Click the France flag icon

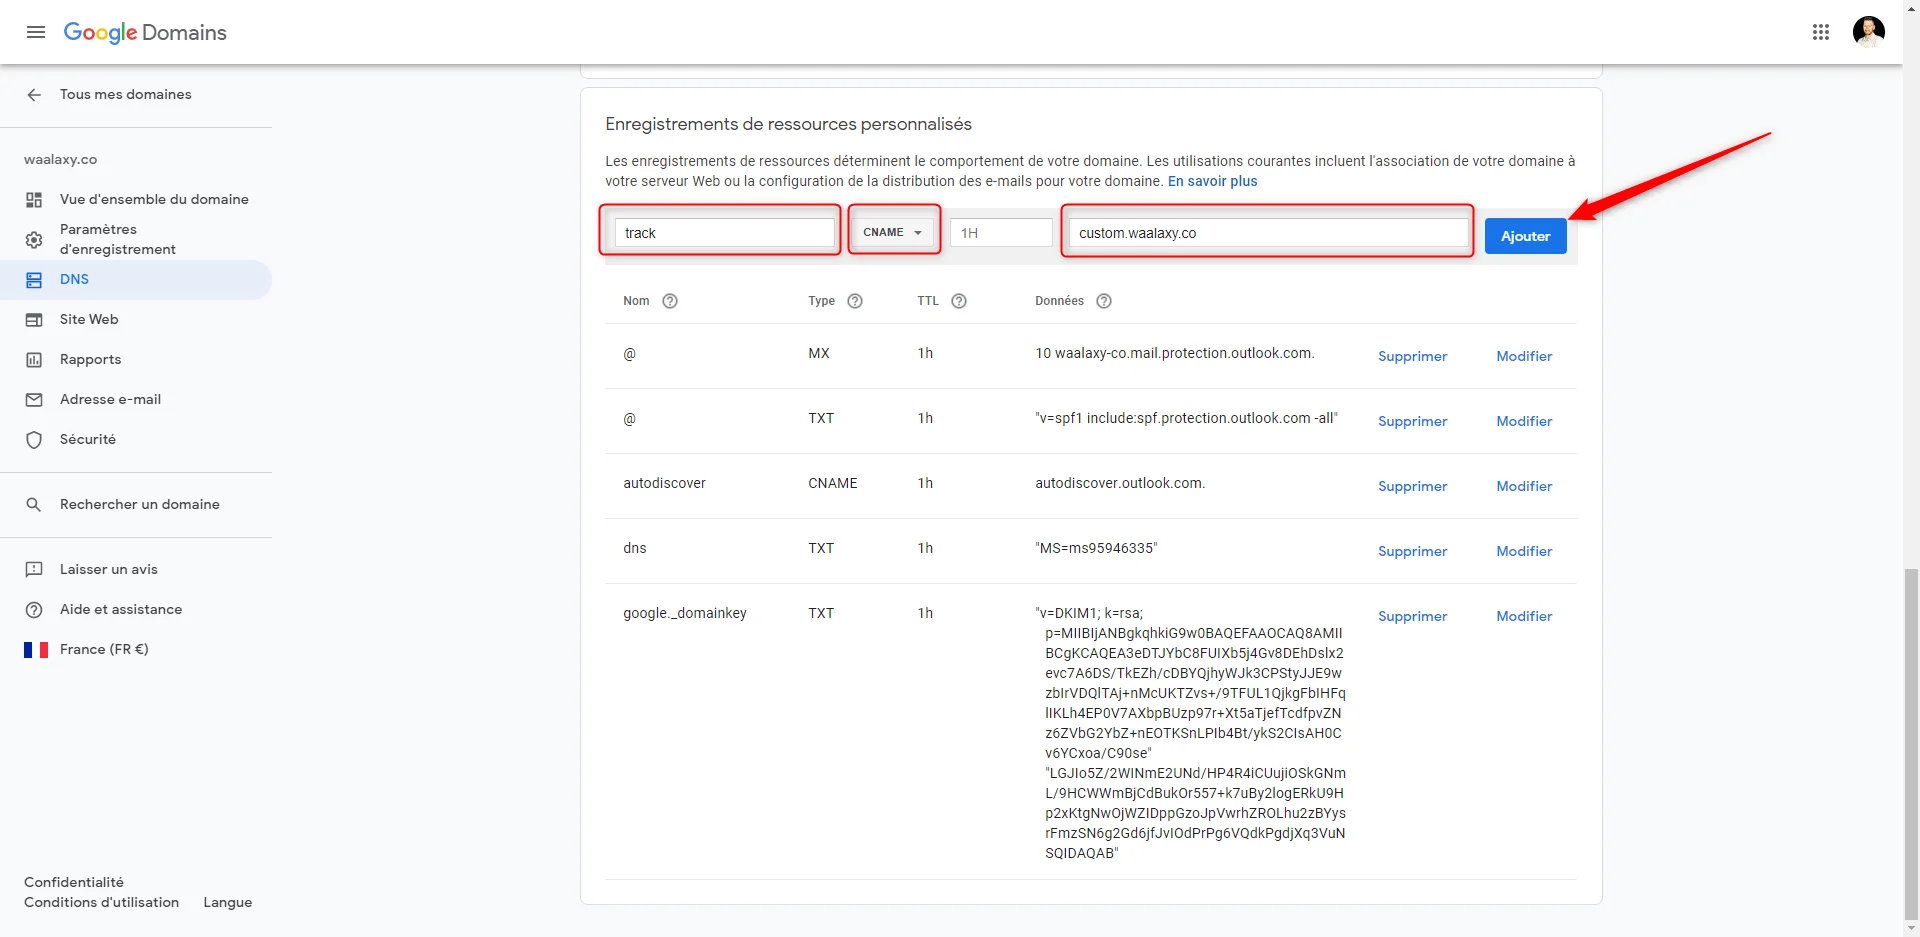[x=36, y=650]
